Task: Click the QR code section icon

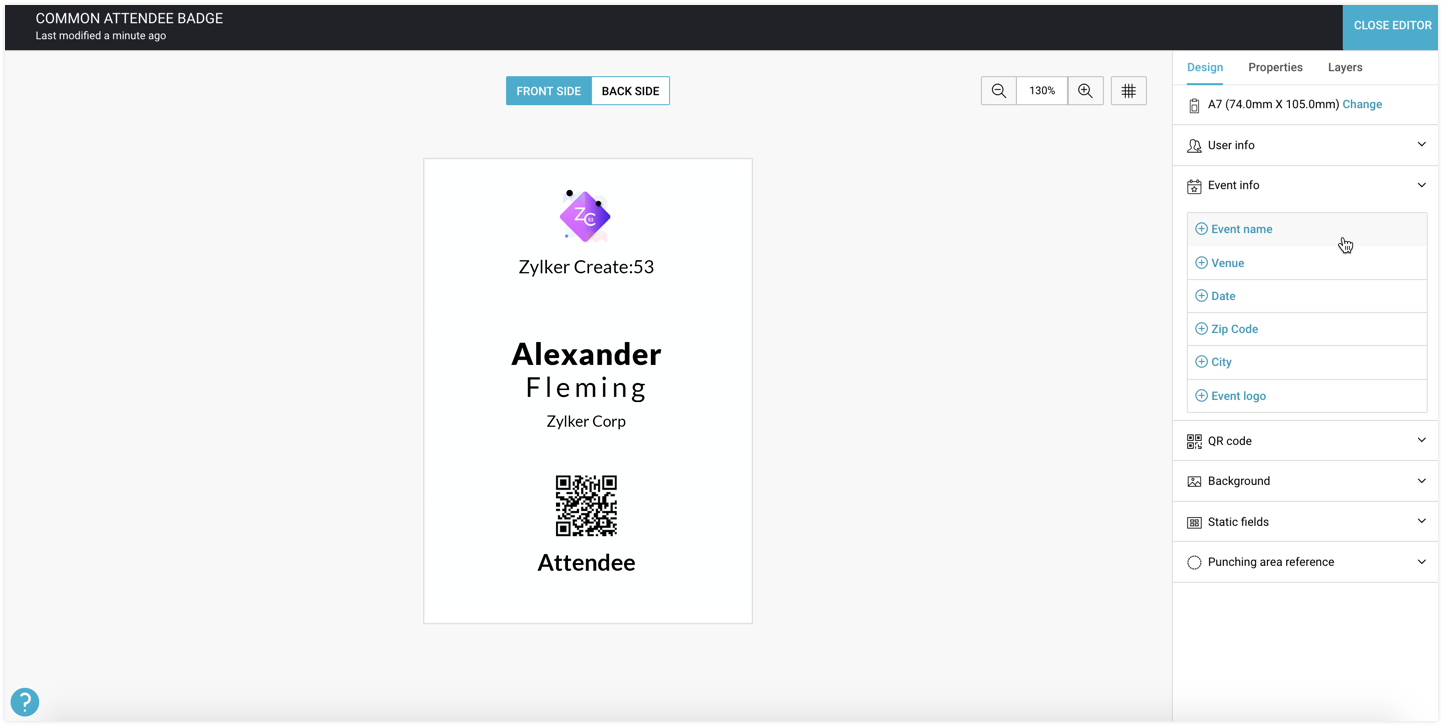Action: [1194, 441]
